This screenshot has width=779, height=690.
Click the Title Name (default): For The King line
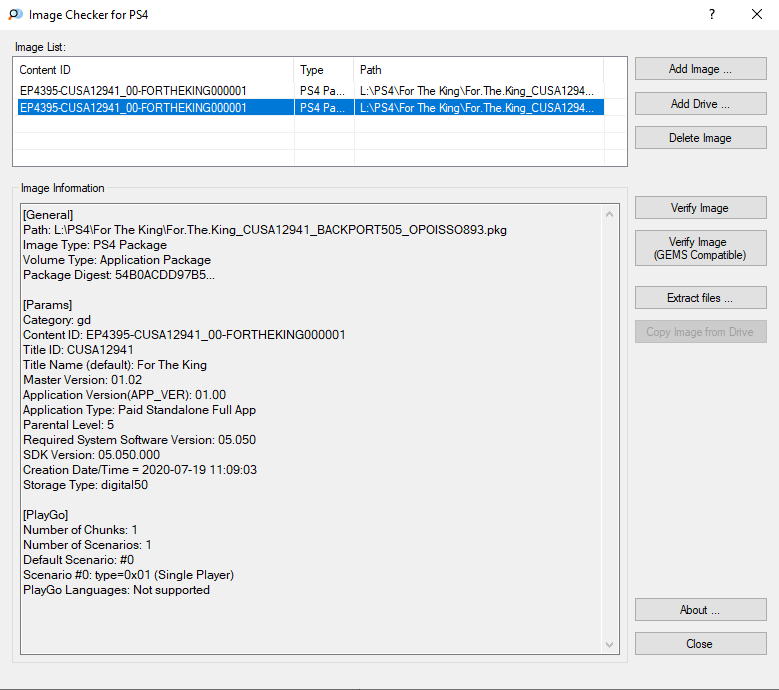point(115,365)
